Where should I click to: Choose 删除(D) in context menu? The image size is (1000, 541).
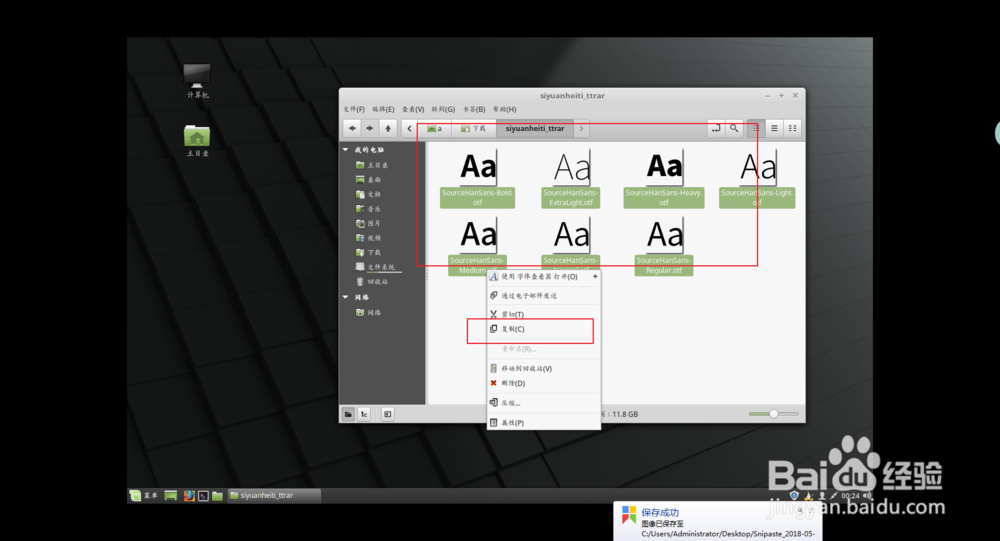coord(544,383)
